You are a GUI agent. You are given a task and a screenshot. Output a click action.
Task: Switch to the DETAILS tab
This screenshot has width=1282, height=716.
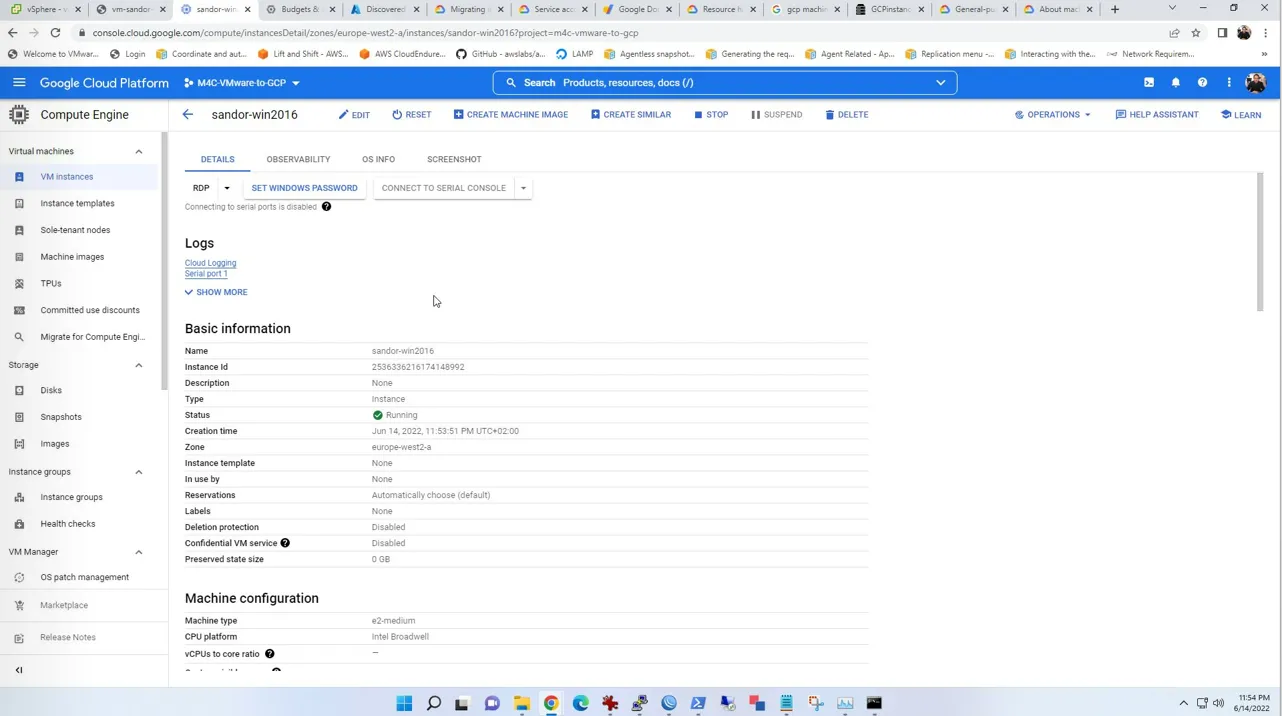(x=217, y=159)
